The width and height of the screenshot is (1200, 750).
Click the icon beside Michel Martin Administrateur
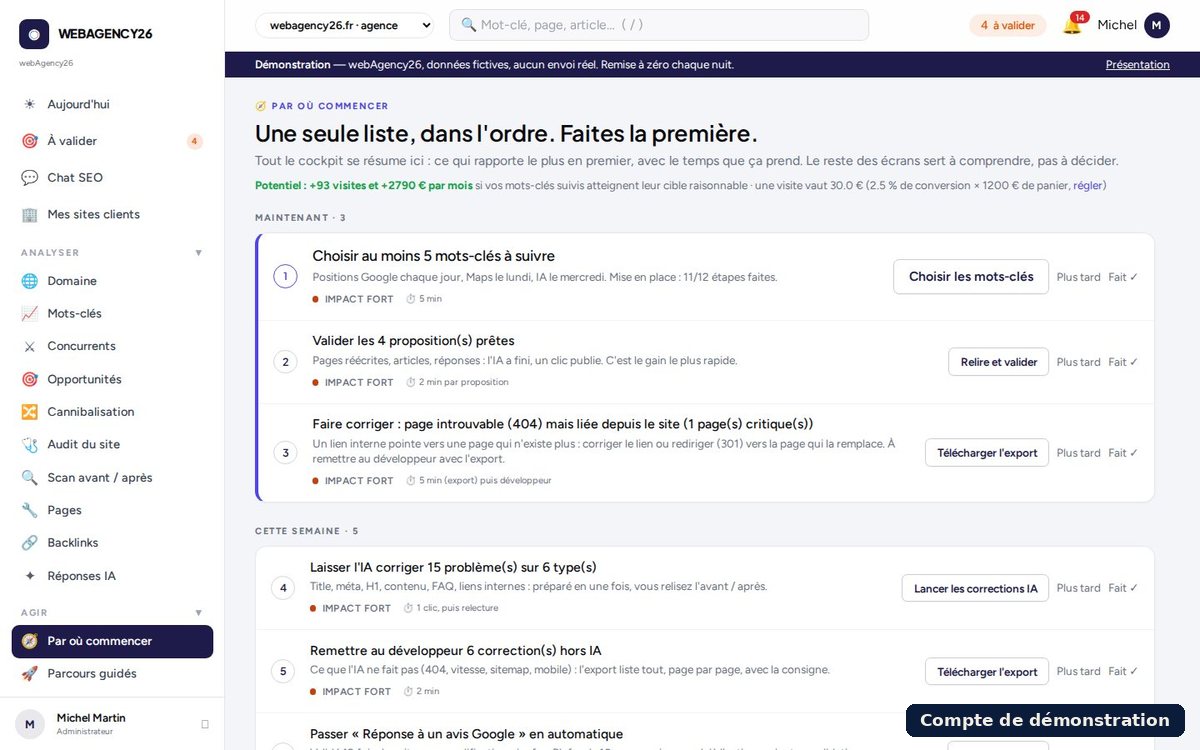click(205, 724)
